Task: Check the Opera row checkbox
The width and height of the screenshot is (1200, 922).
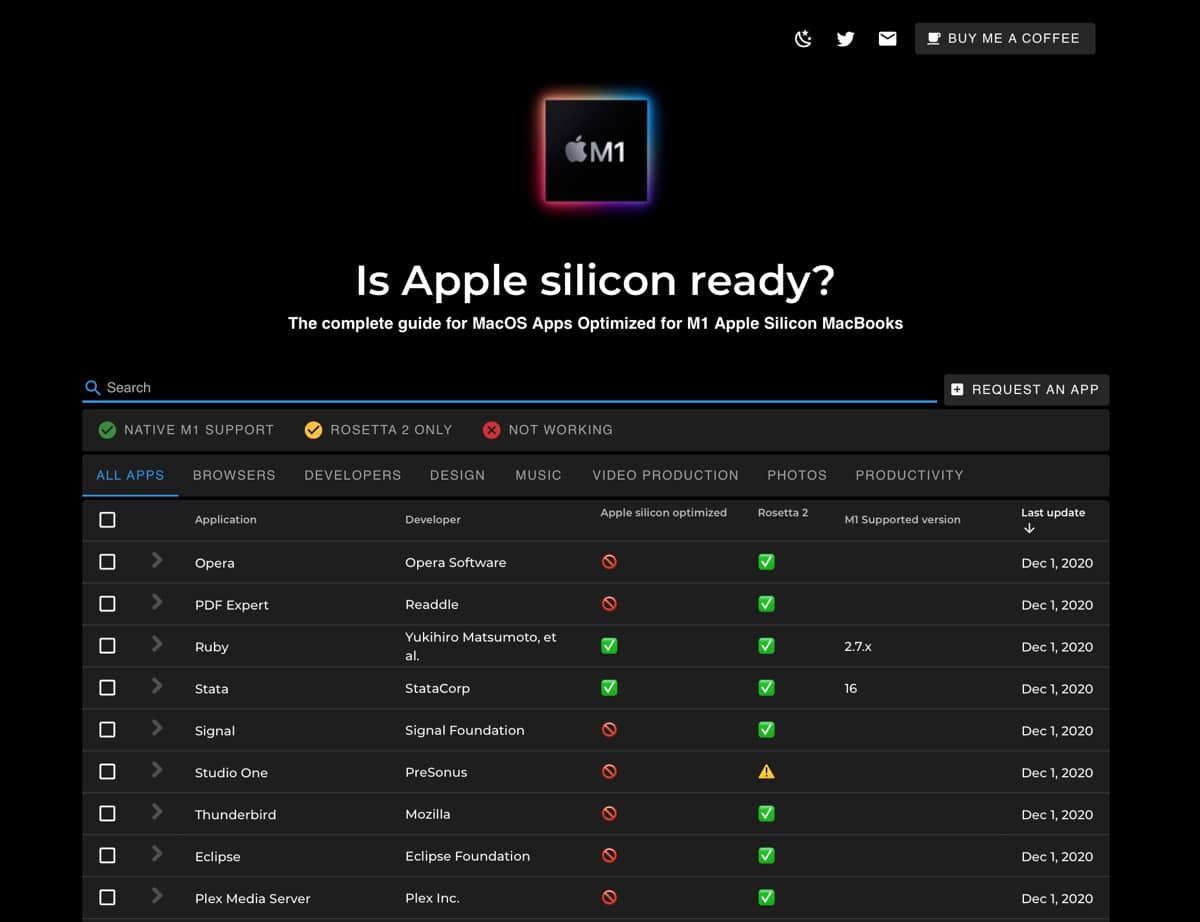Action: click(x=107, y=562)
